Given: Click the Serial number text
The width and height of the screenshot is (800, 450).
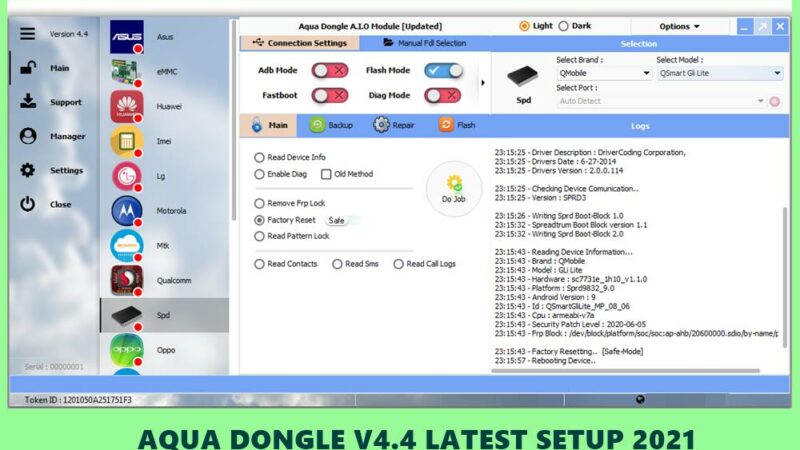Looking at the screenshot, I should pos(54,367).
